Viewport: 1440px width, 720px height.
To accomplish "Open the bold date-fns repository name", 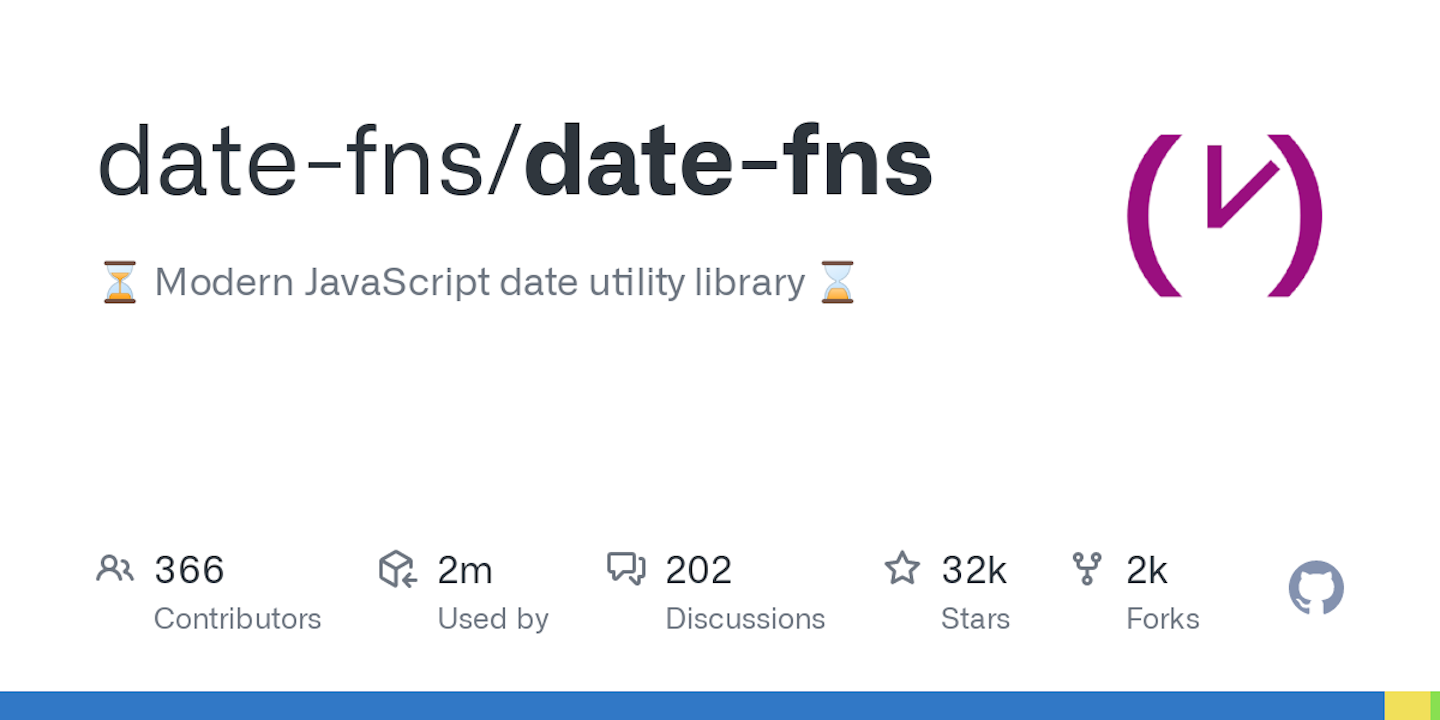I will tap(729, 163).
